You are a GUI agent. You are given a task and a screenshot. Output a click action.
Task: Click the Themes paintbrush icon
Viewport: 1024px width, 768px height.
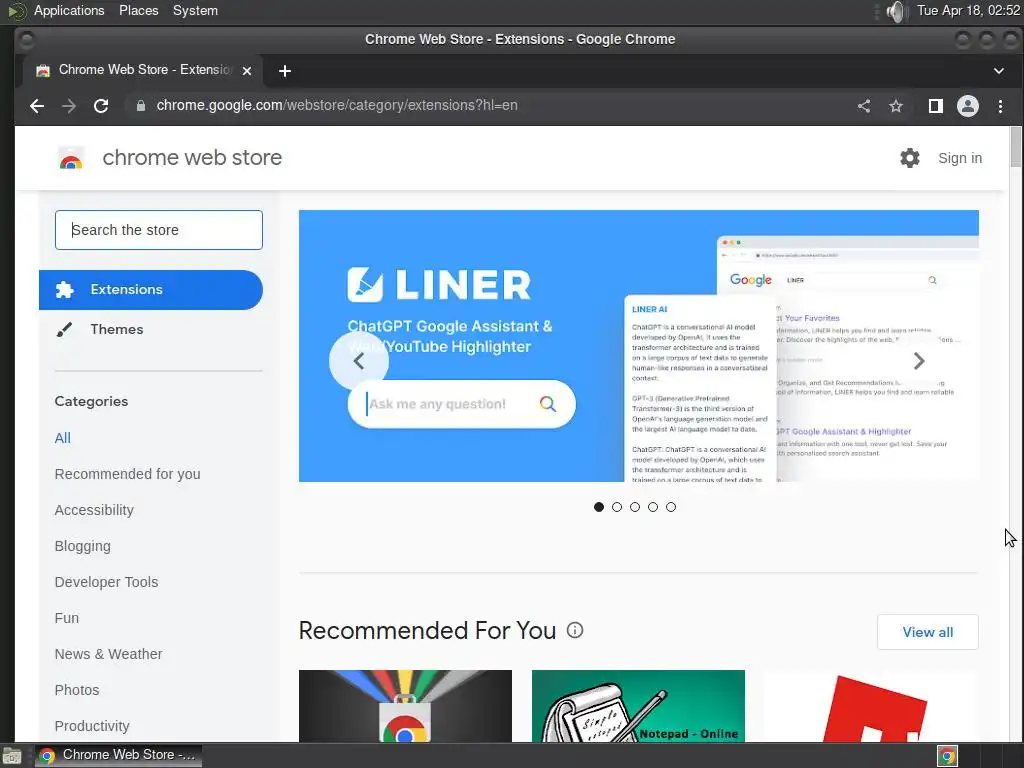click(x=64, y=330)
